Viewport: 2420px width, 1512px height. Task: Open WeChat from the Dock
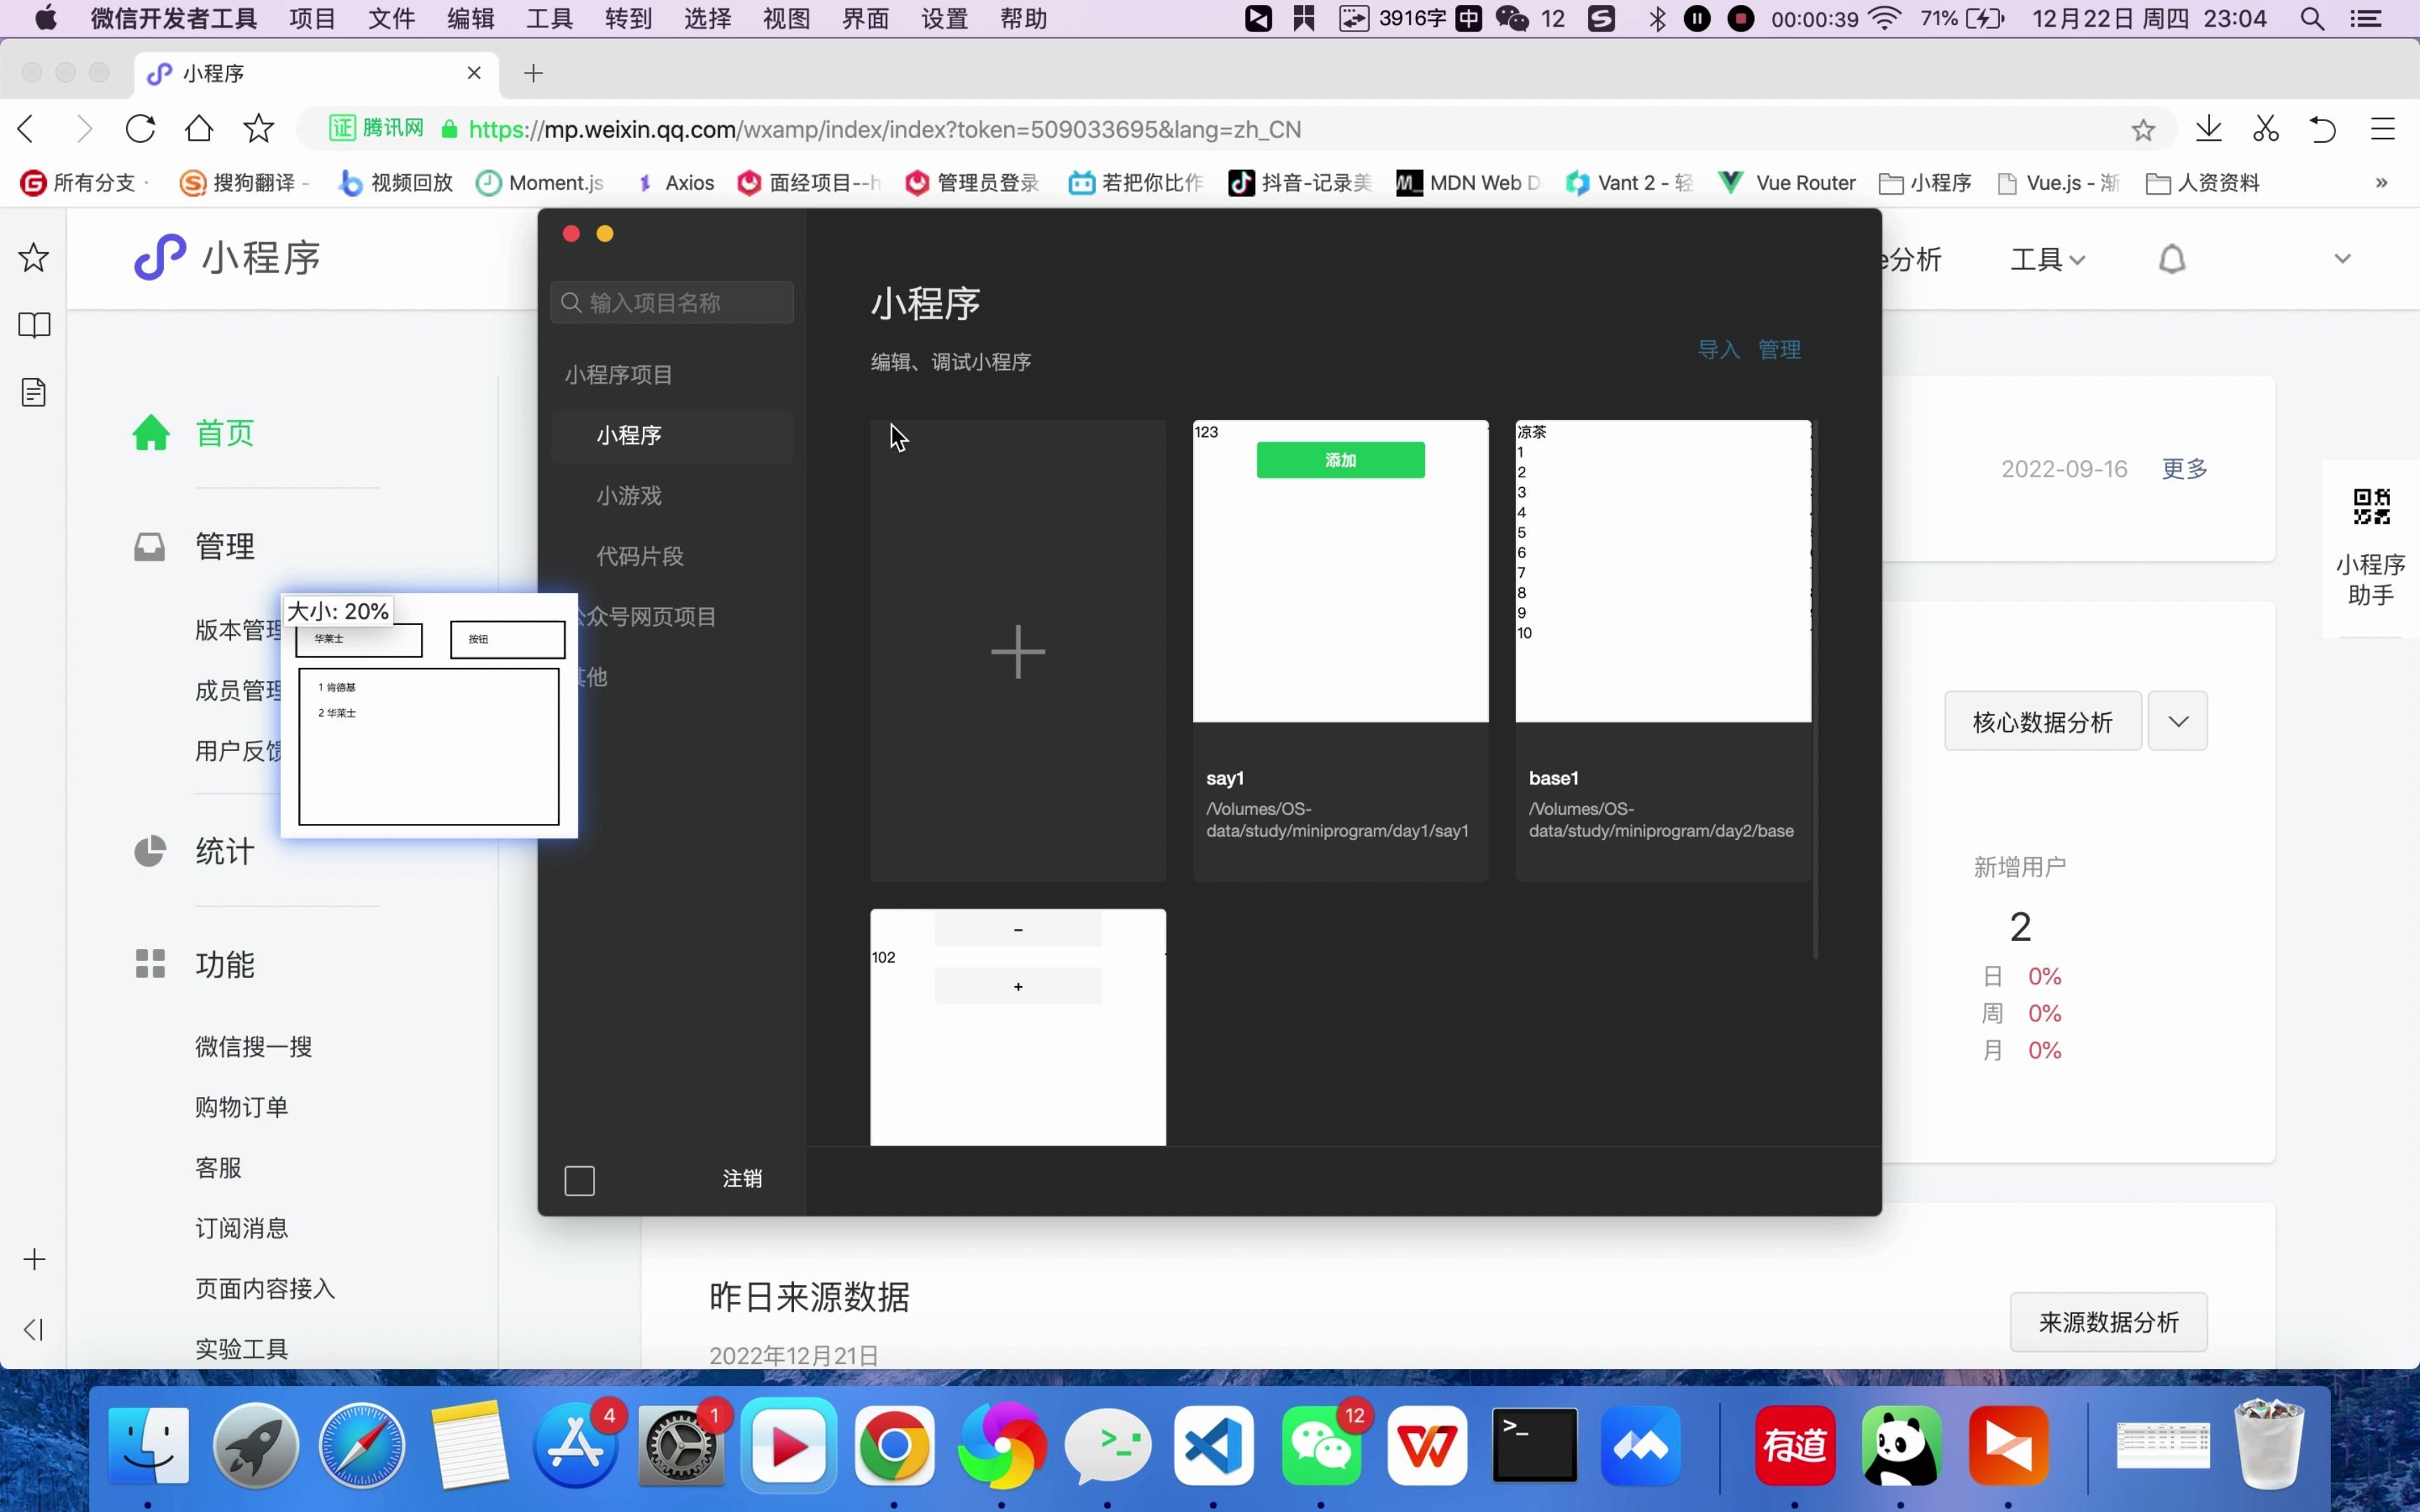point(1320,1446)
